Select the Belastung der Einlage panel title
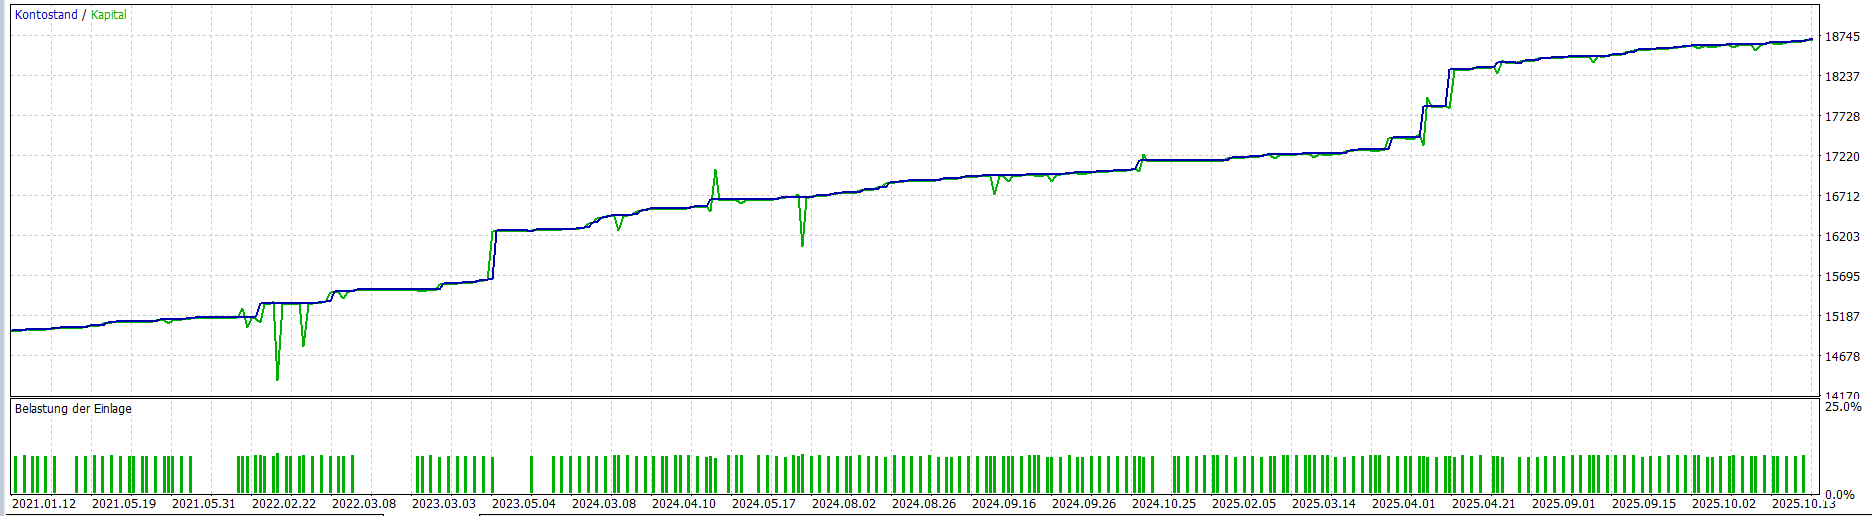Screen dimensions: 1872x516 73,409
